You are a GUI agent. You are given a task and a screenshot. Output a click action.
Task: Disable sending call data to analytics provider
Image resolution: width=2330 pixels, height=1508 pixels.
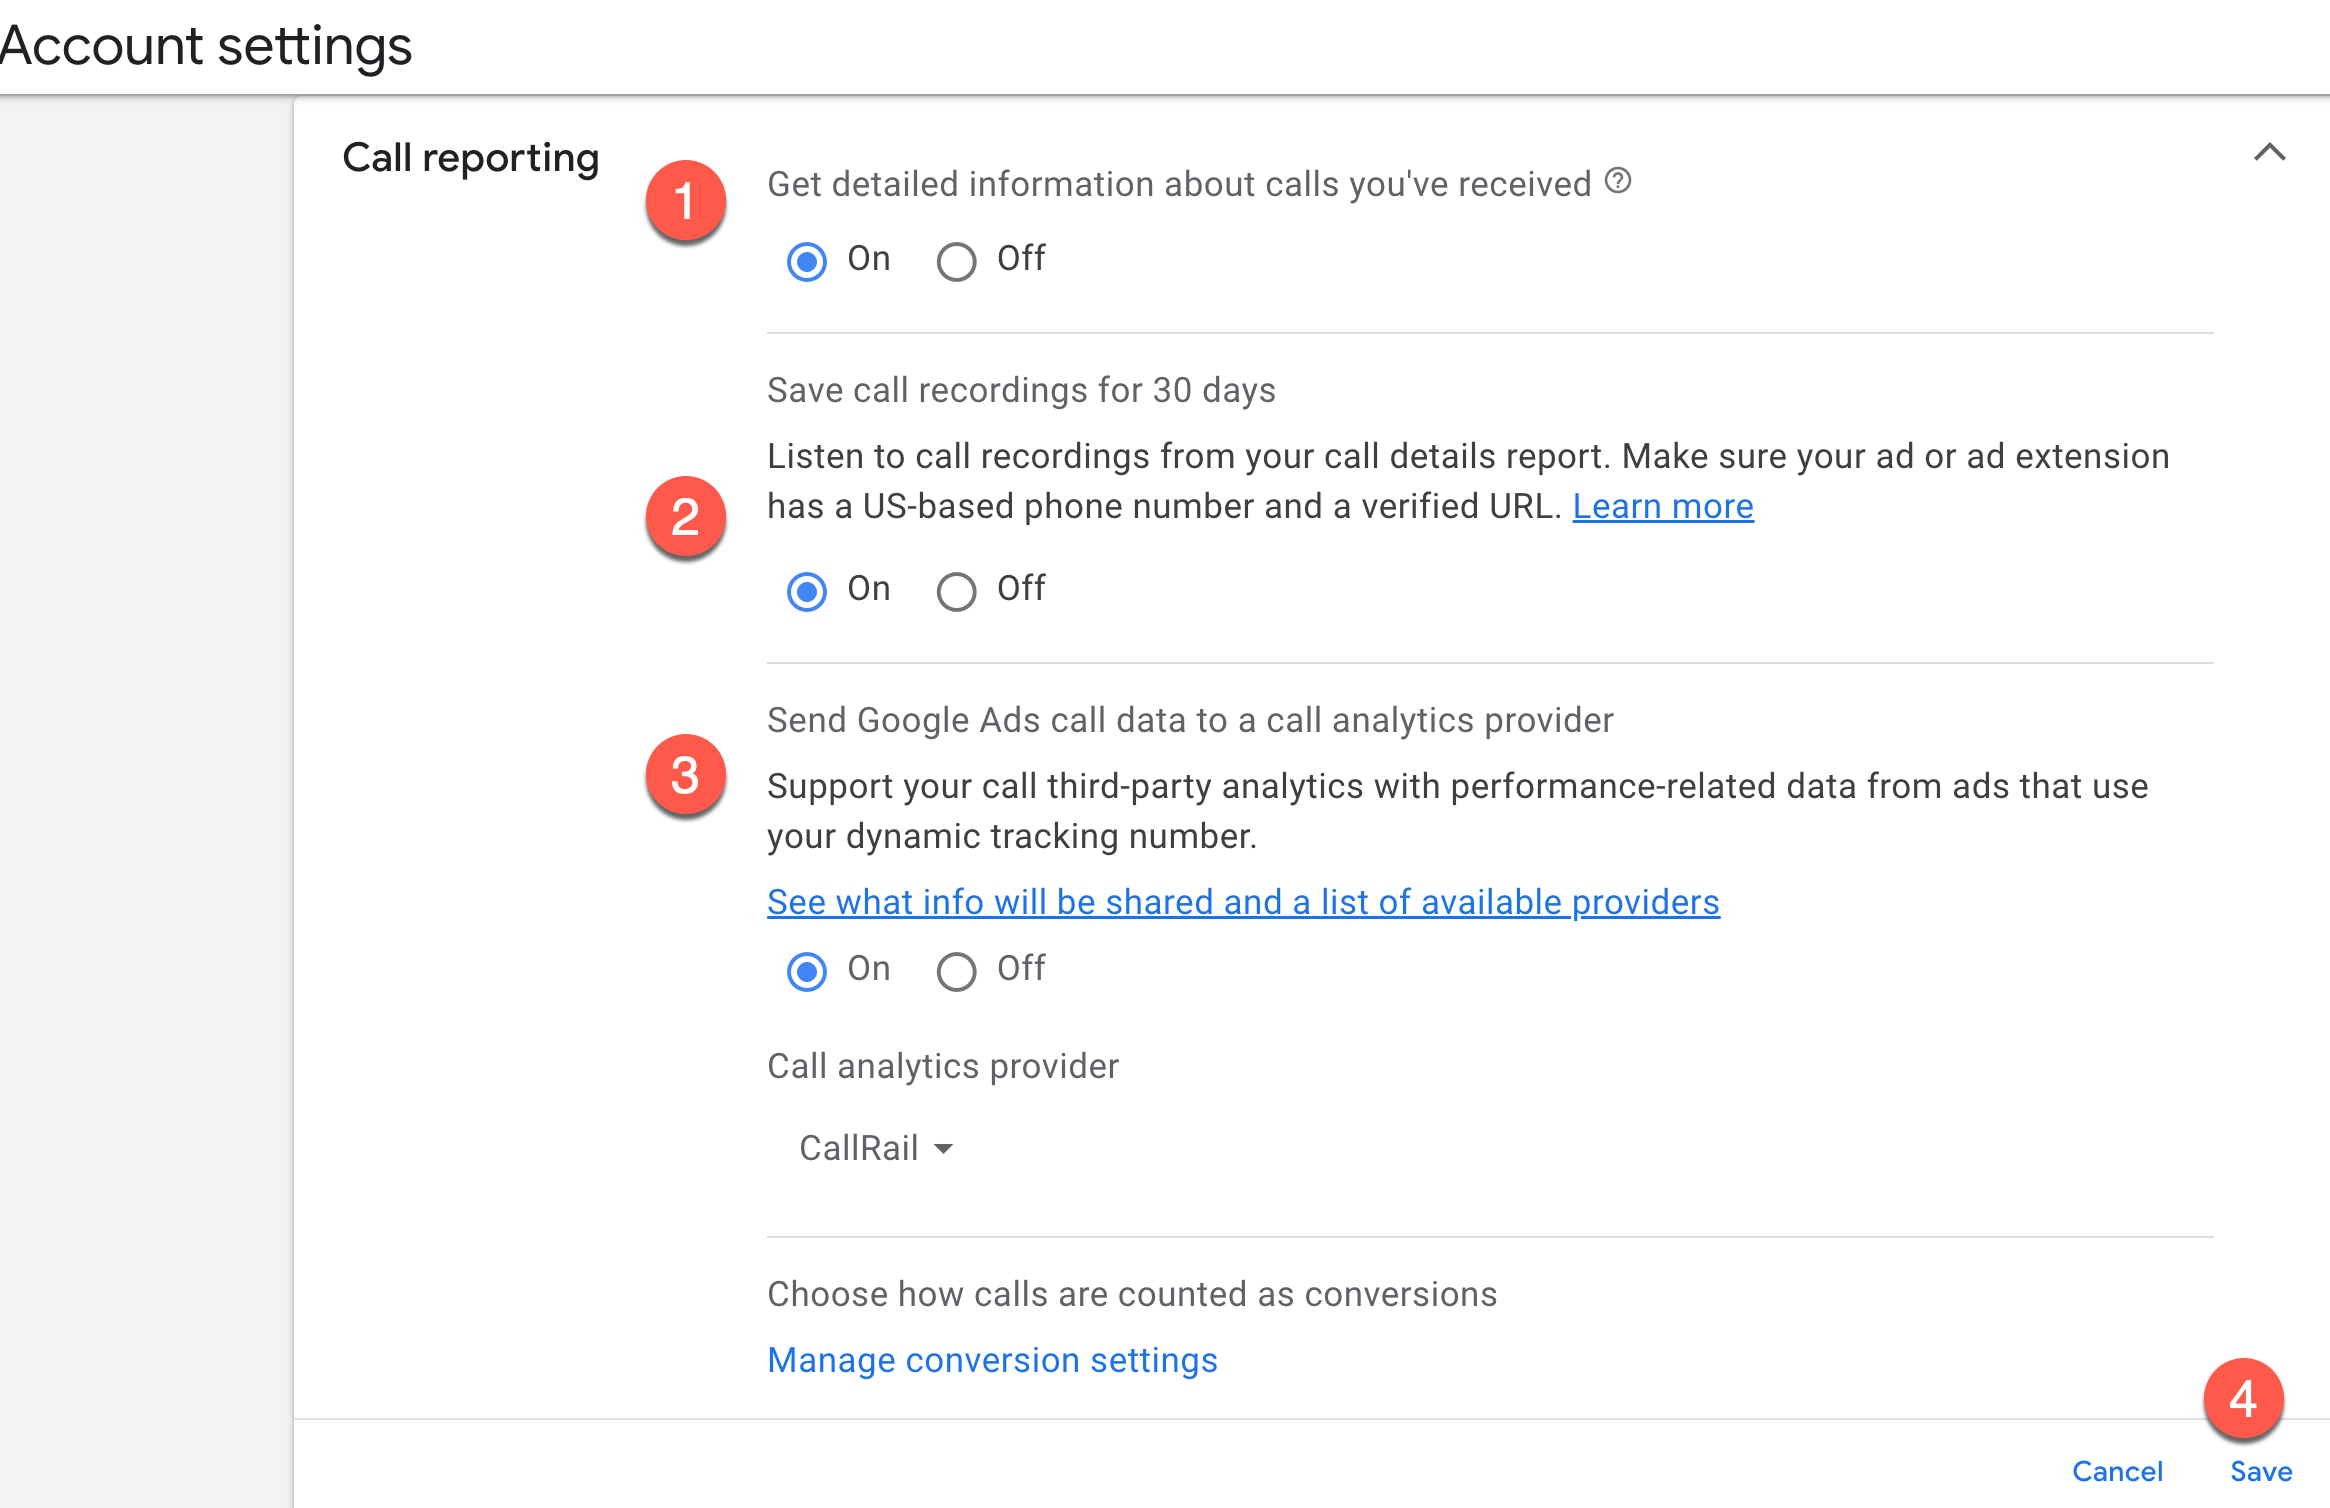(x=956, y=971)
